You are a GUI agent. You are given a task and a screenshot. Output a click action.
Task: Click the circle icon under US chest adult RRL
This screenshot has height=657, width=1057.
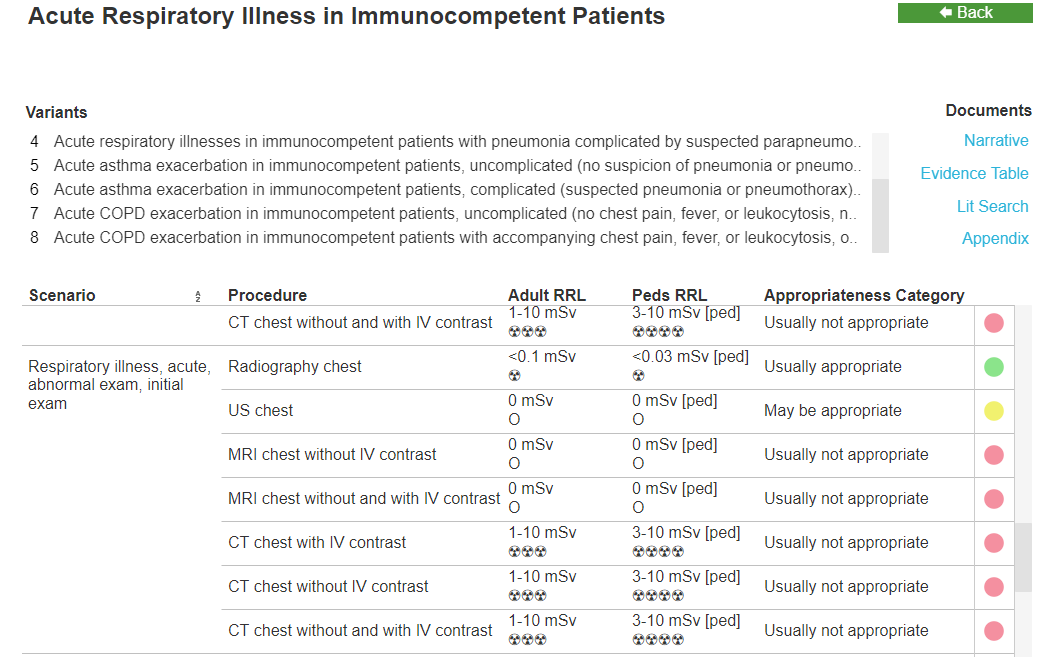coord(514,419)
